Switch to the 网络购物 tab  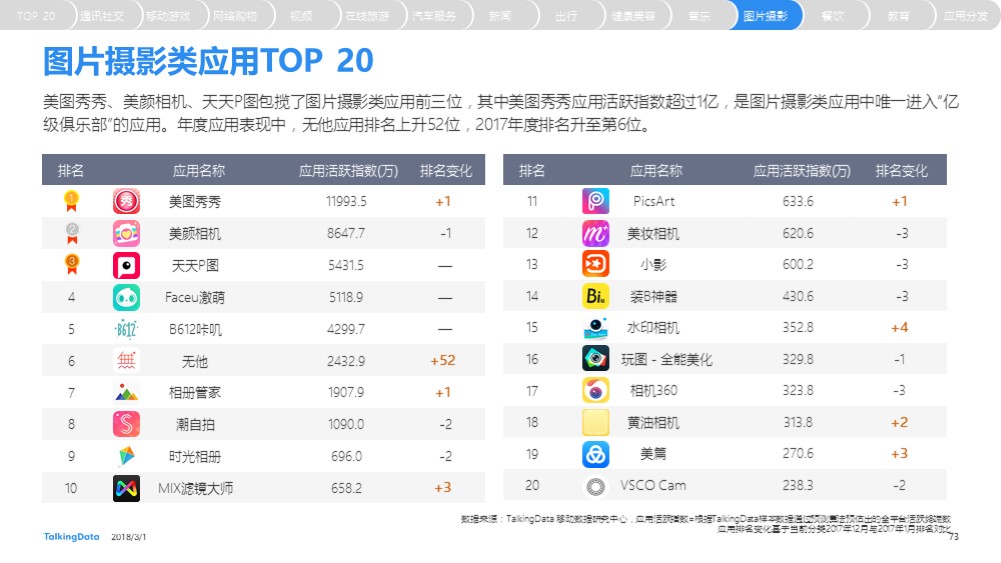[235, 16]
